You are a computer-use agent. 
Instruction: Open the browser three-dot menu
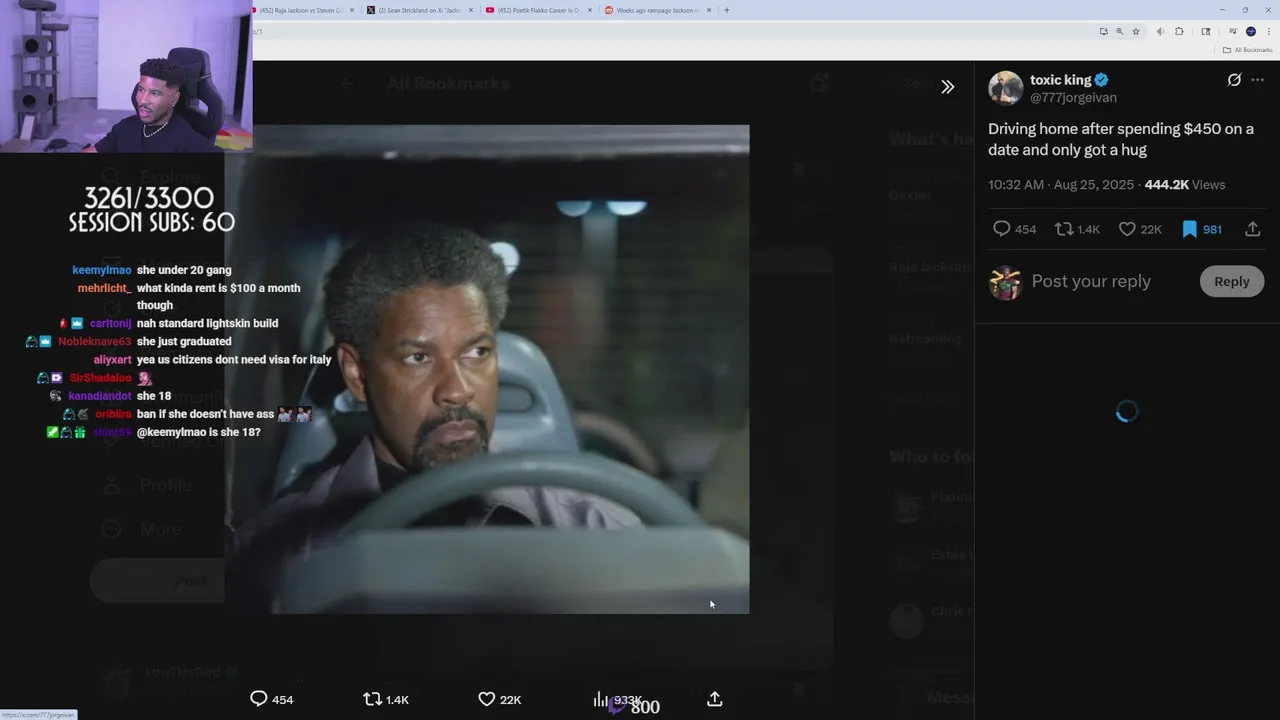pyautogui.click(x=1268, y=31)
